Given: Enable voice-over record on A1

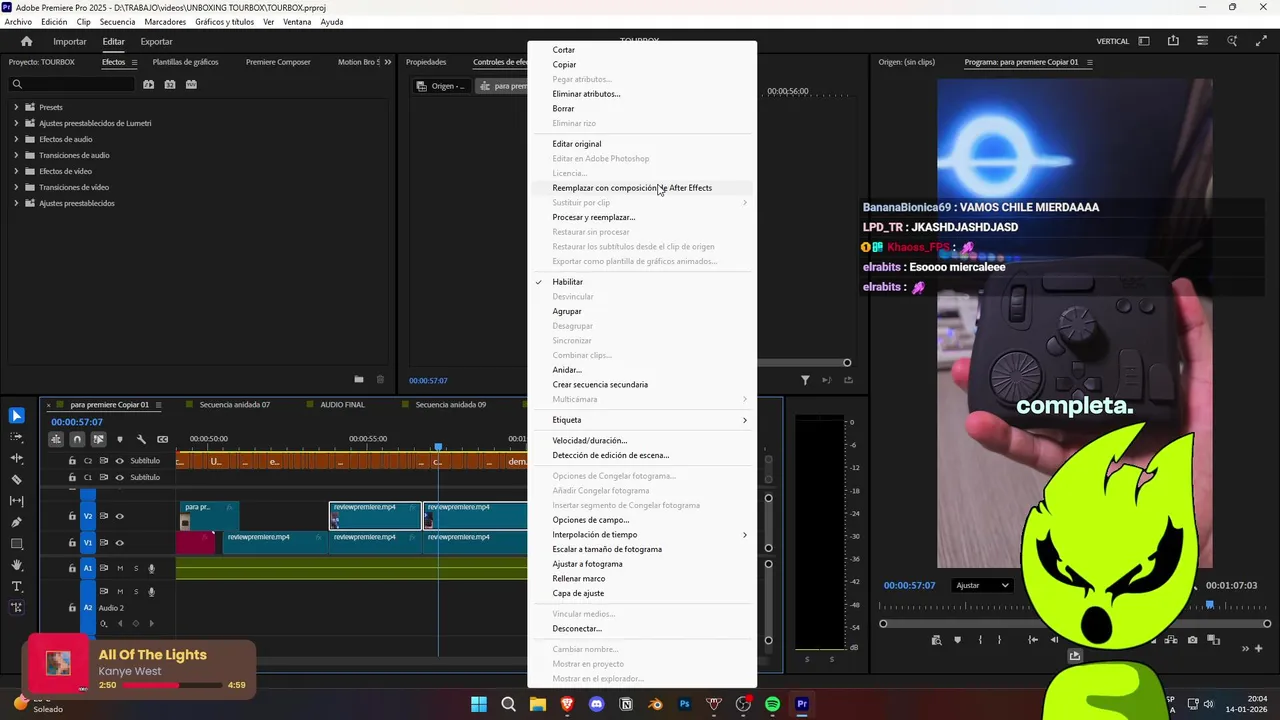Looking at the screenshot, I should [x=152, y=568].
